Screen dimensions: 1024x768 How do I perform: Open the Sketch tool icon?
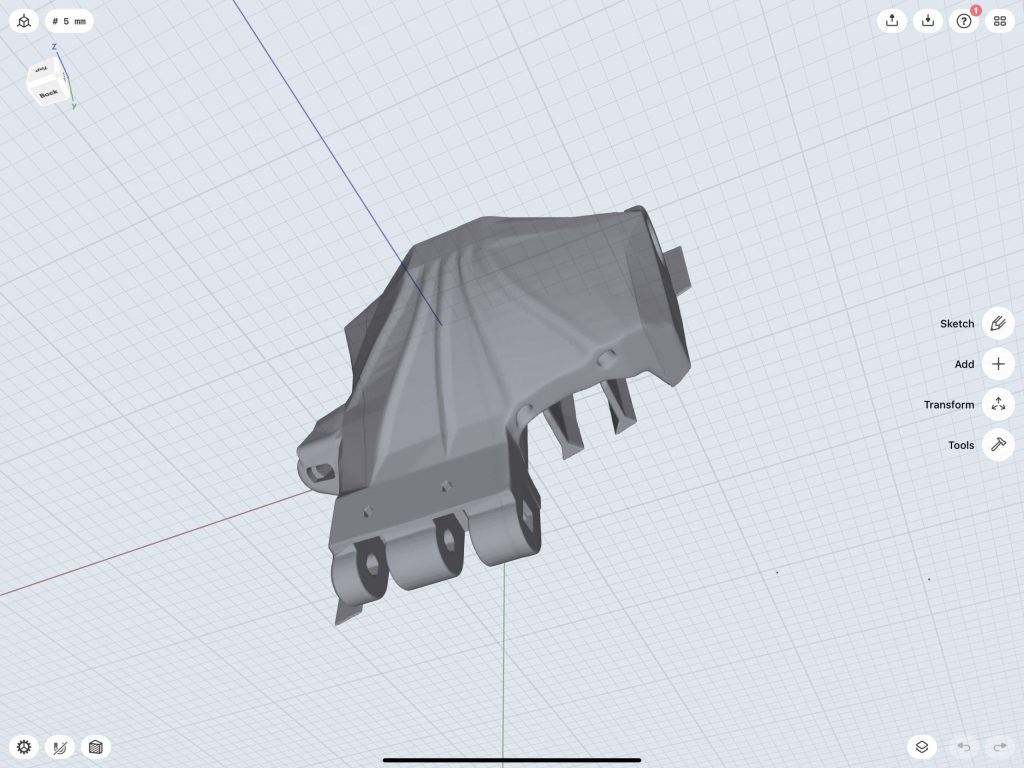[998, 323]
